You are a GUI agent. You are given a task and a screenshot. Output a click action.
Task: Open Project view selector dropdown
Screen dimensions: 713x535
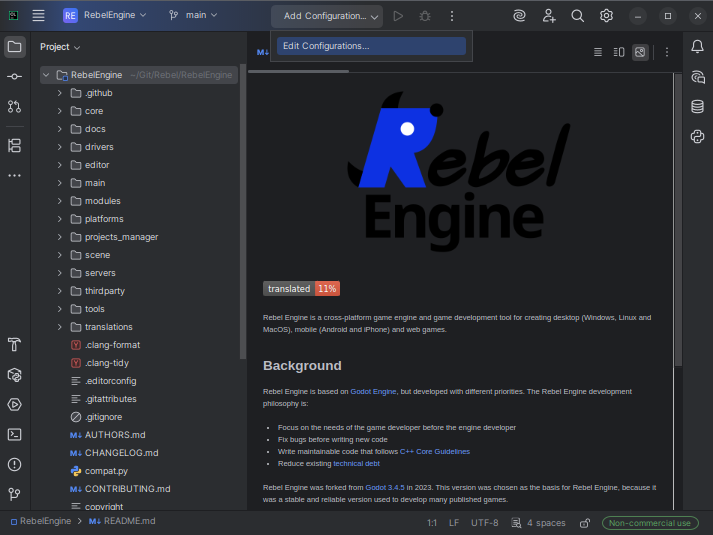point(60,47)
